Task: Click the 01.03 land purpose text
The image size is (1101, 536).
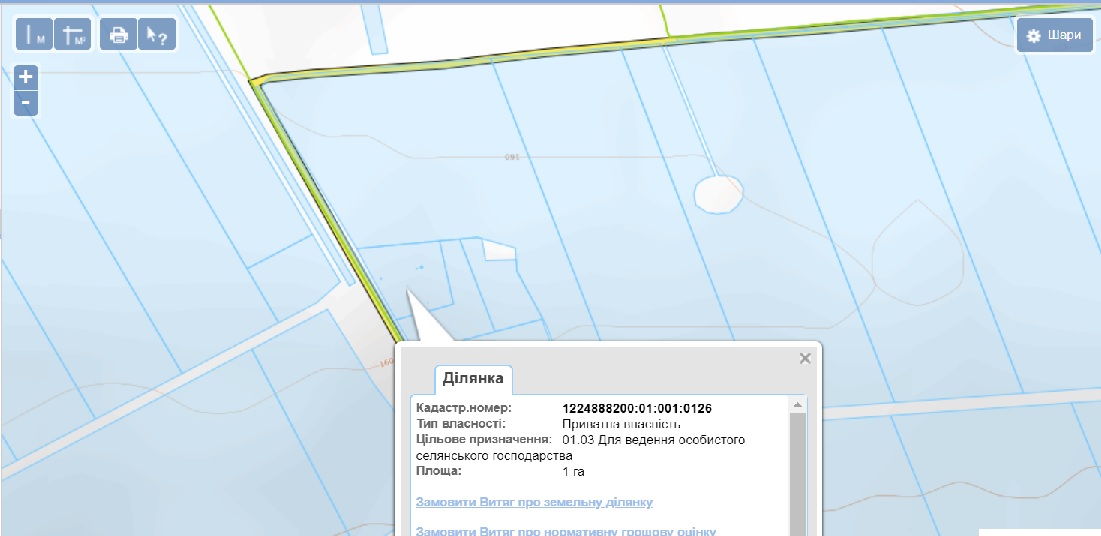Action: [x=654, y=440]
